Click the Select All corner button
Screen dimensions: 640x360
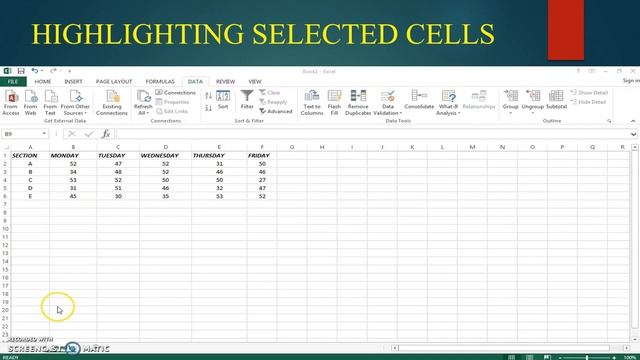click(5, 147)
